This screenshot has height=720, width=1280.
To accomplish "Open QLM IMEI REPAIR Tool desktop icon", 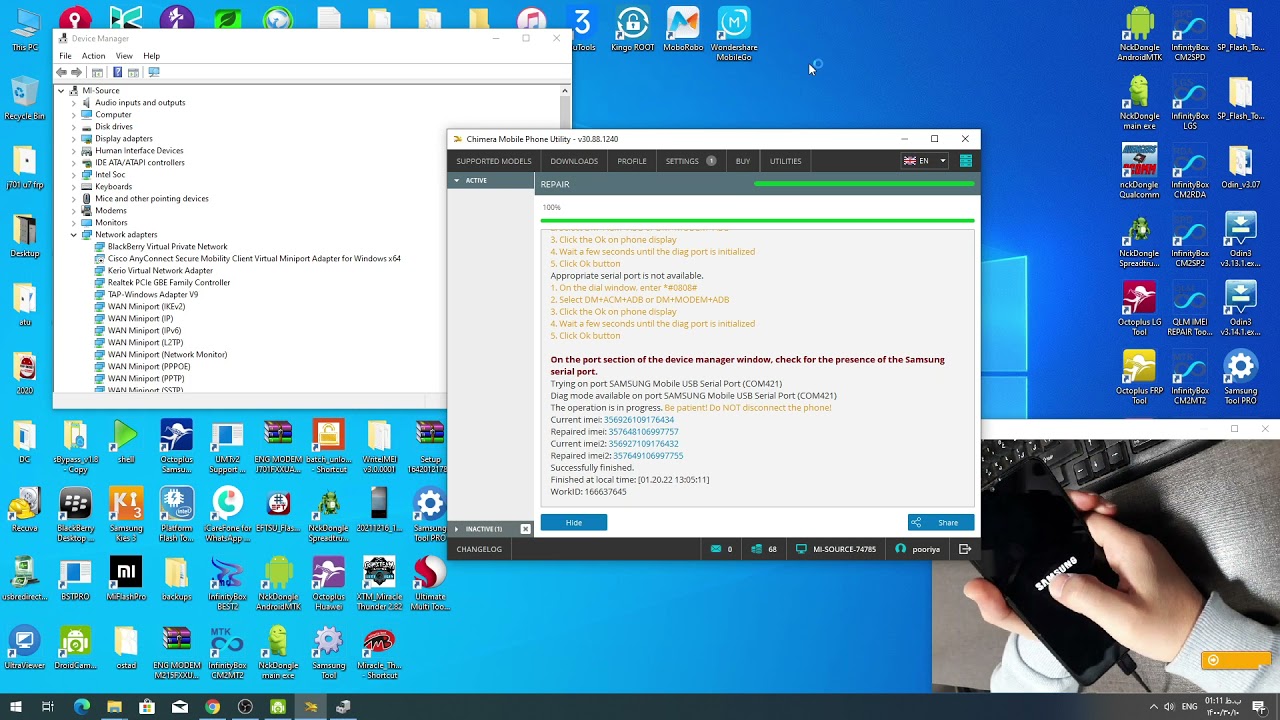I will 1190,309.
